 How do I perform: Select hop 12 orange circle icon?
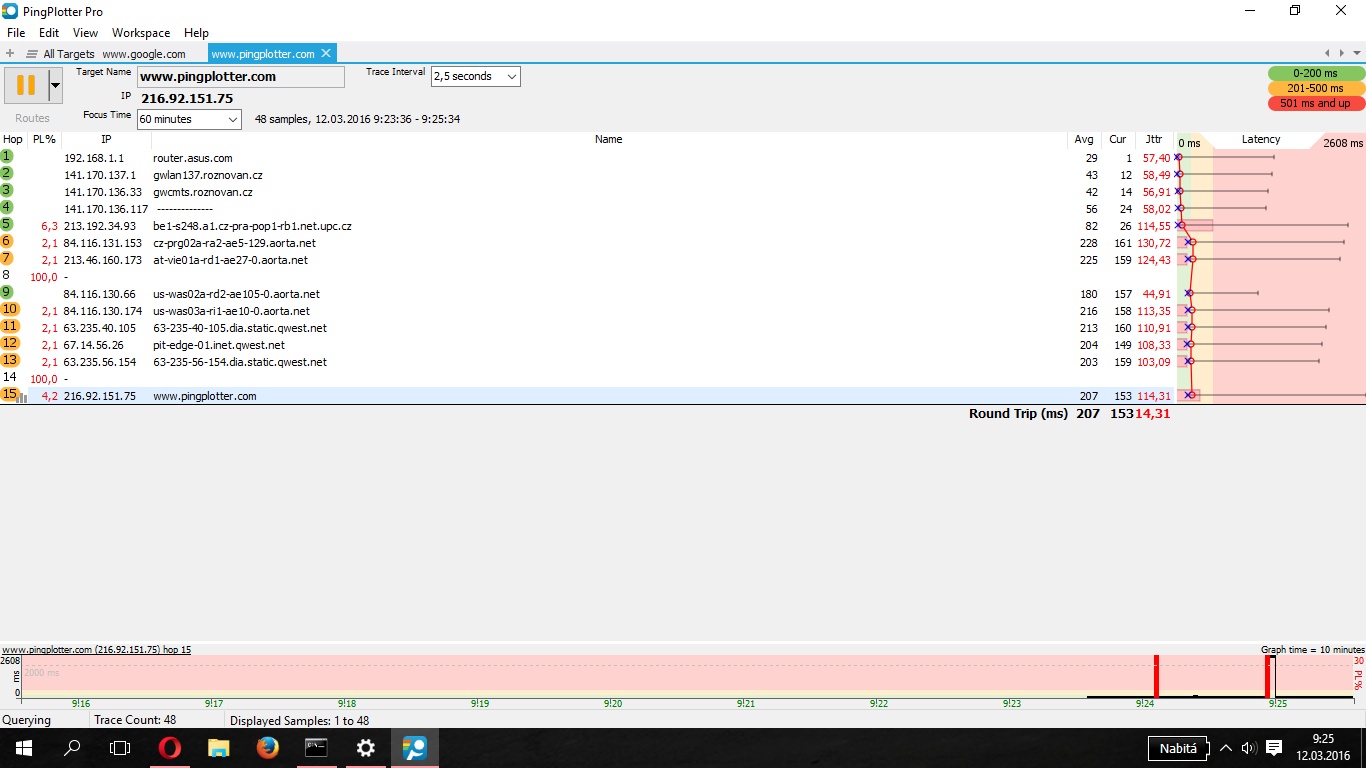(x=10, y=344)
